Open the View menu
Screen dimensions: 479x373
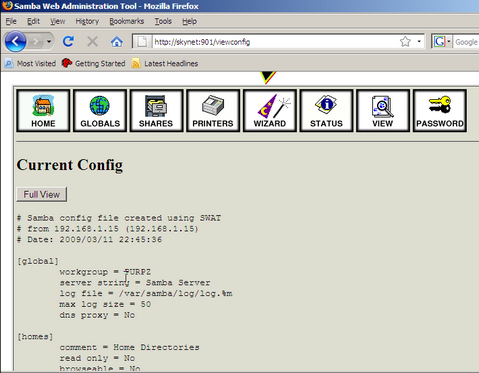point(57,21)
